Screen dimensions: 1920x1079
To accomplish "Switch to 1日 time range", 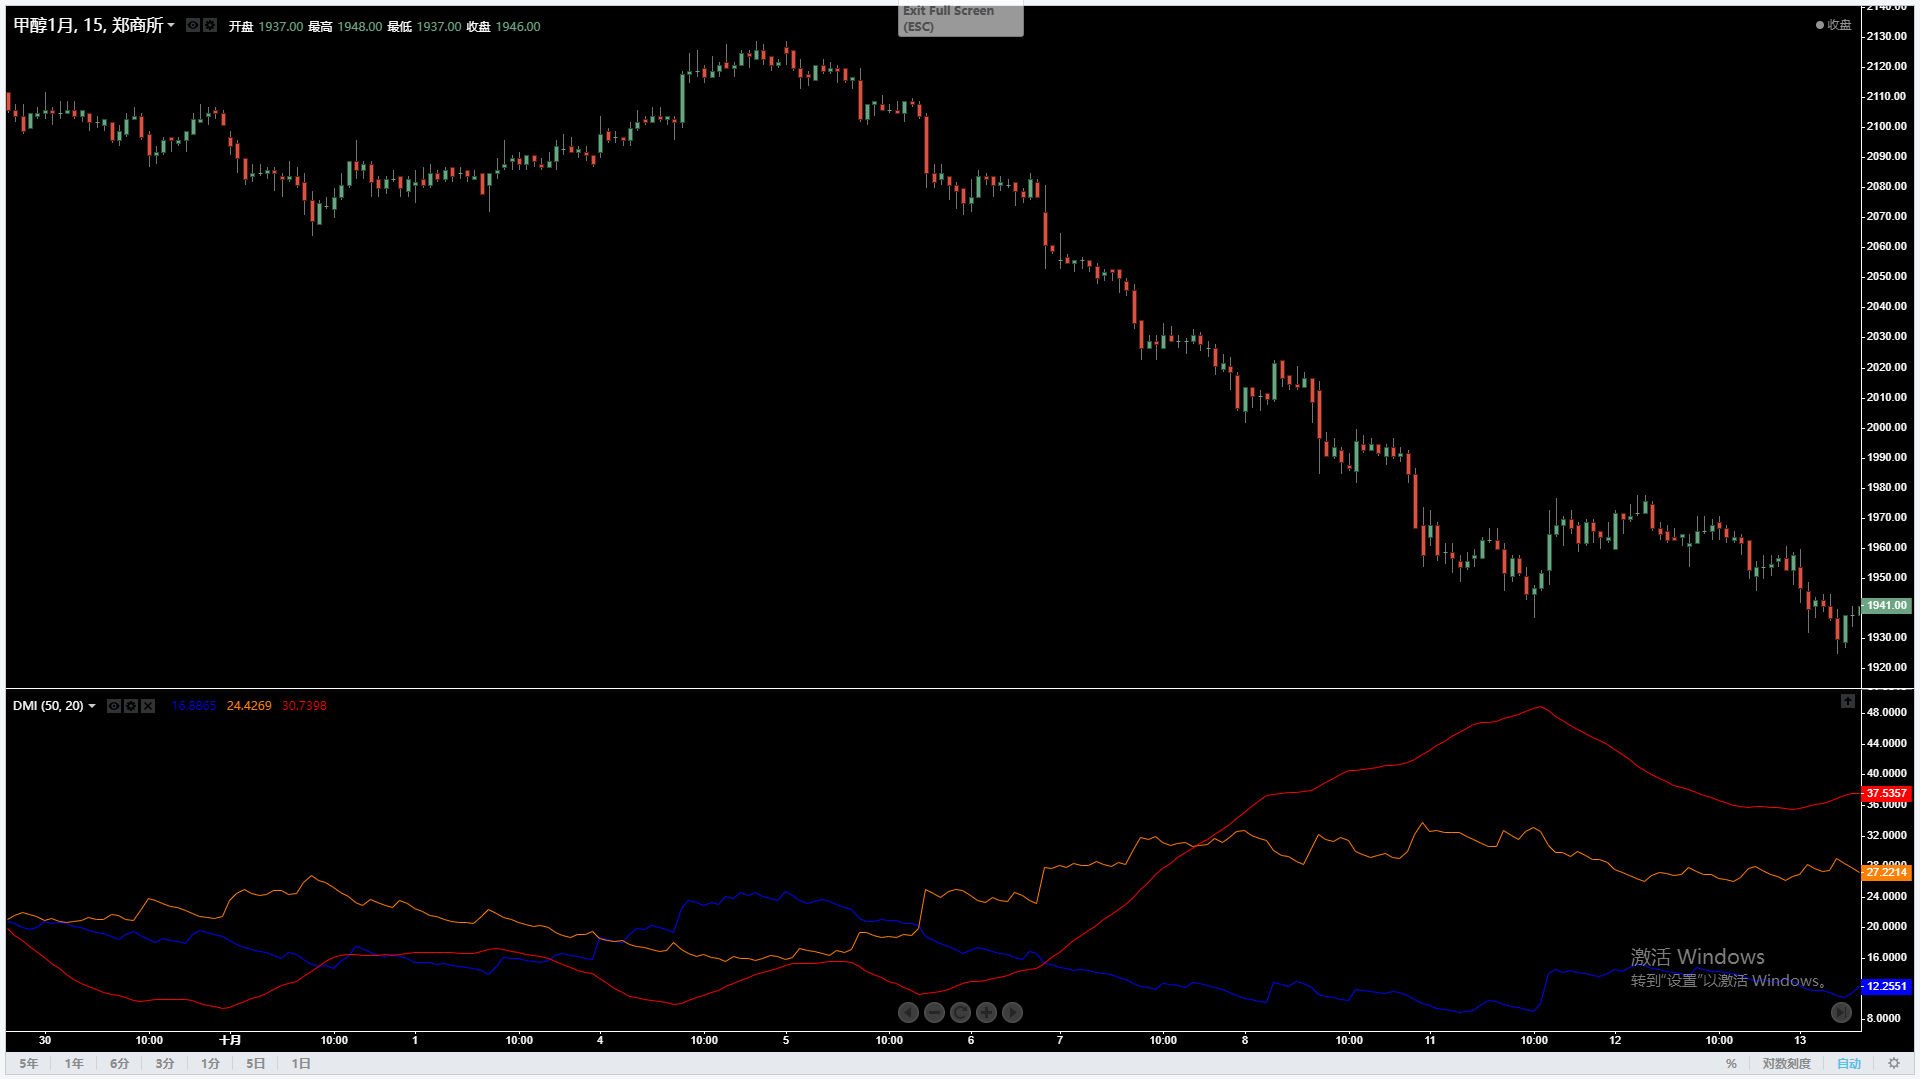I will pyautogui.click(x=300, y=1064).
